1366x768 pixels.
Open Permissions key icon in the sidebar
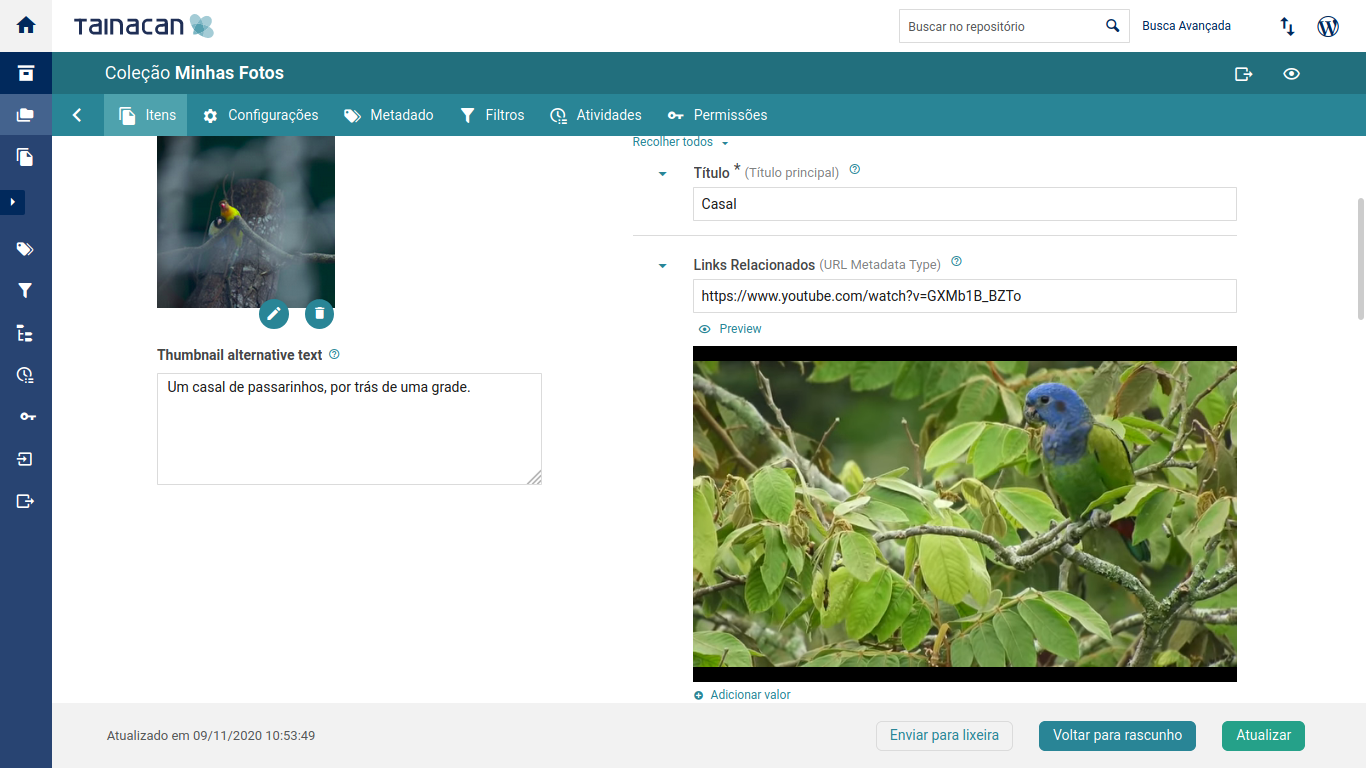coord(26,417)
